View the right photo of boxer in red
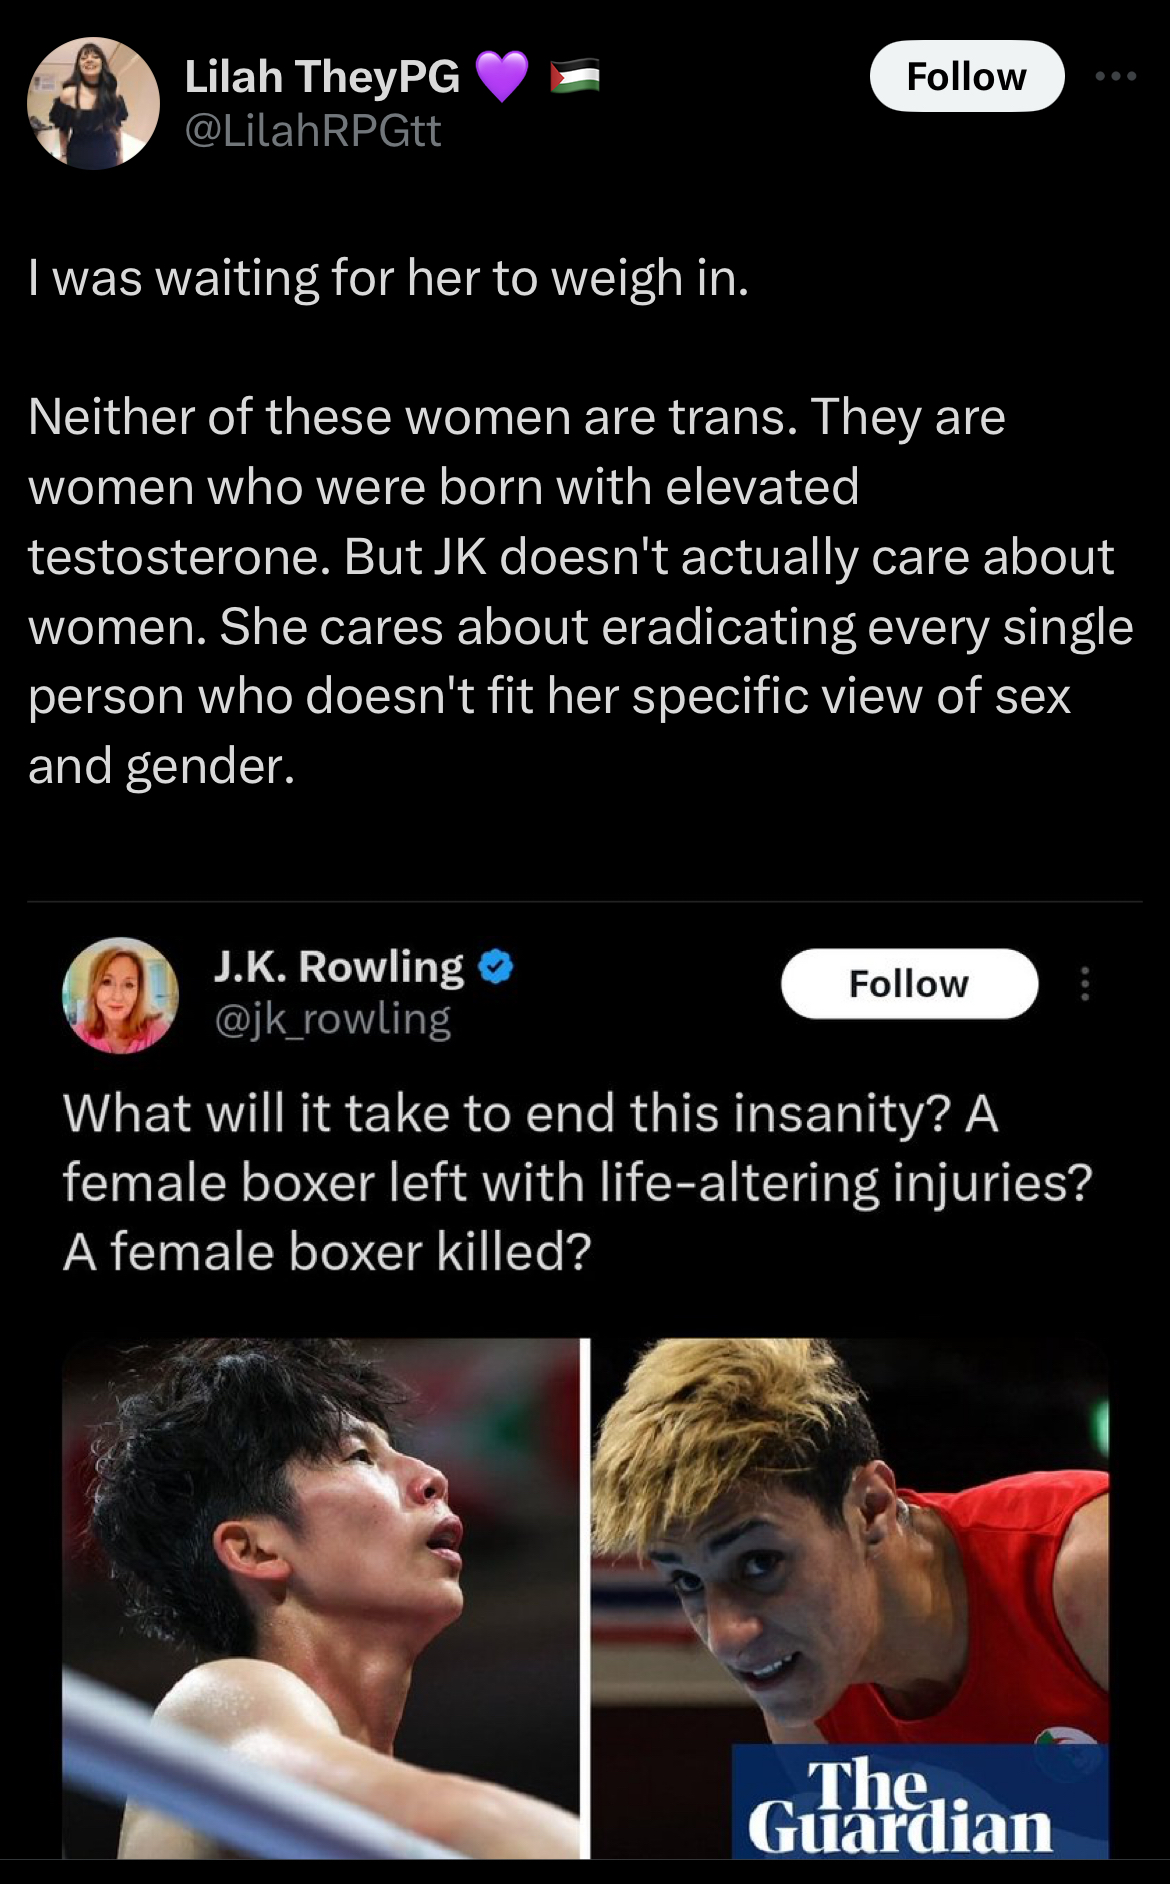 pos(850,1598)
